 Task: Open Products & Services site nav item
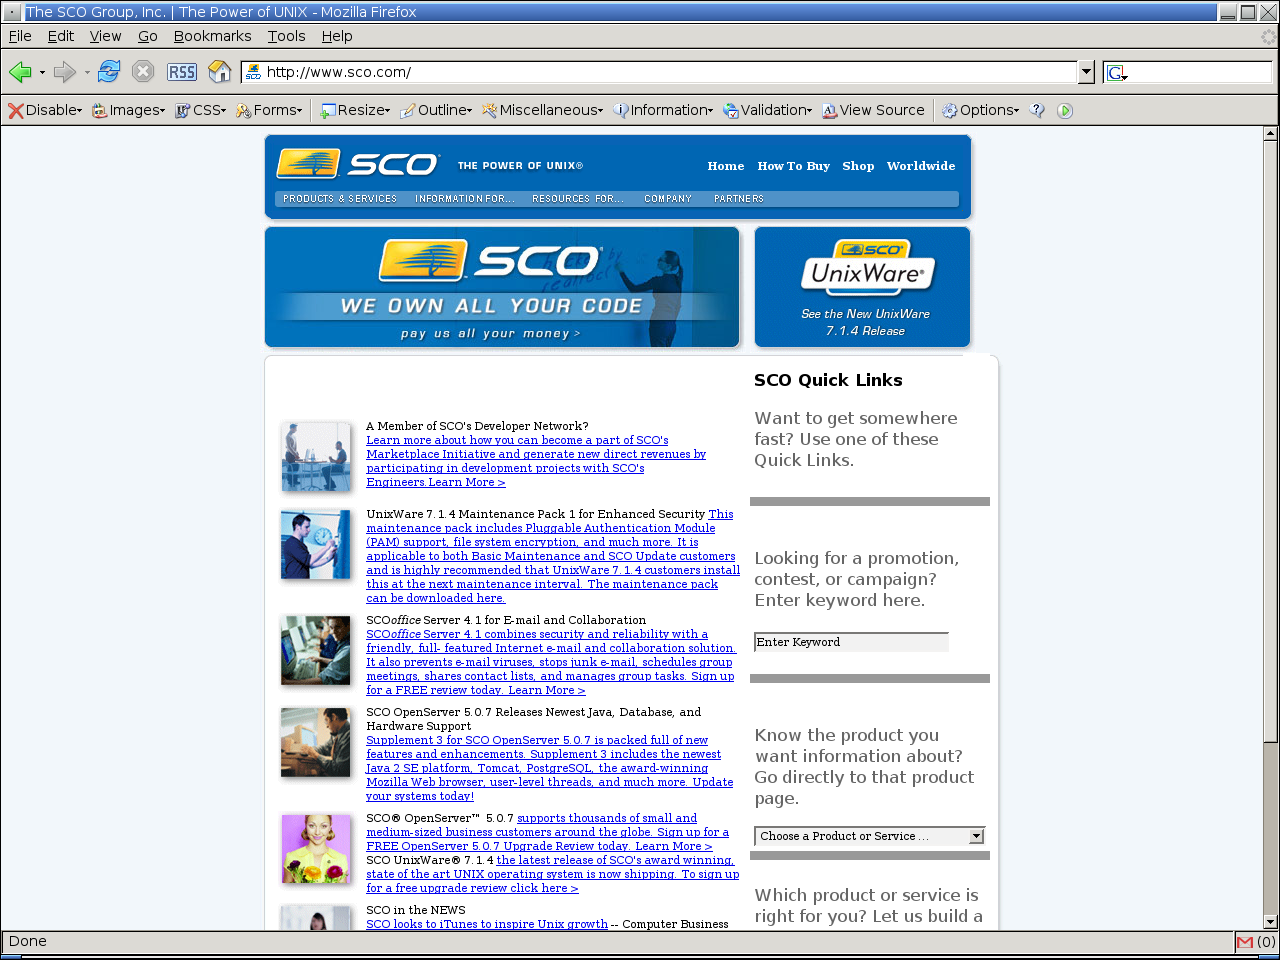(x=340, y=199)
